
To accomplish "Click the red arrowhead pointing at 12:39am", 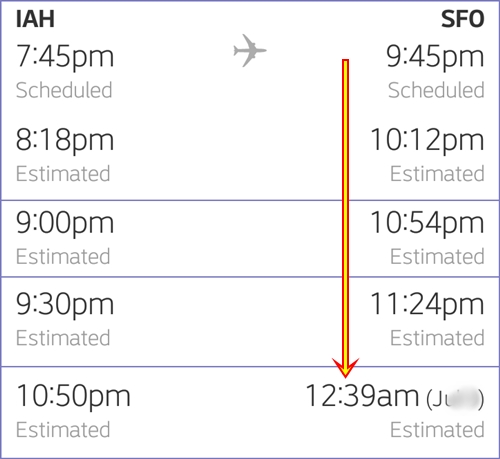I will (x=345, y=368).
